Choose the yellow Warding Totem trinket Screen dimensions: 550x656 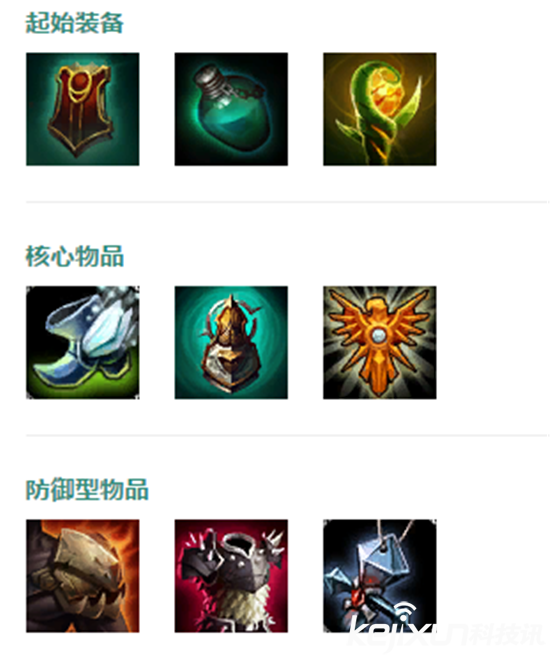379,109
